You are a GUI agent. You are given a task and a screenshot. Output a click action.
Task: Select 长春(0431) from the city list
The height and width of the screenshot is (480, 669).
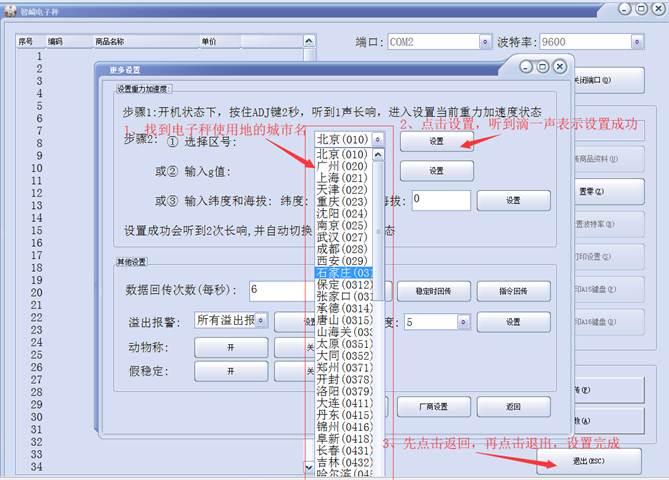click(x=343, y=450)
